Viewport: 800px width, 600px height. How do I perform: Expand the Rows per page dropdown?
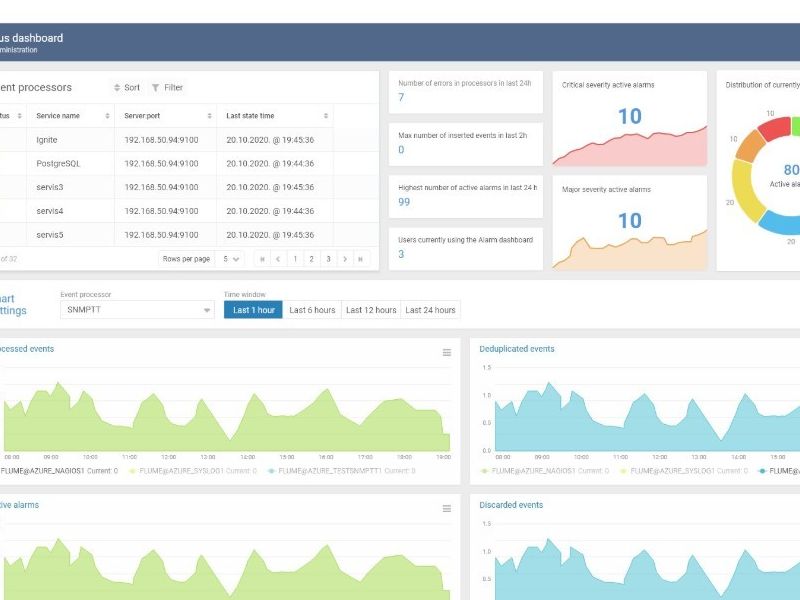tap(231, 259)
